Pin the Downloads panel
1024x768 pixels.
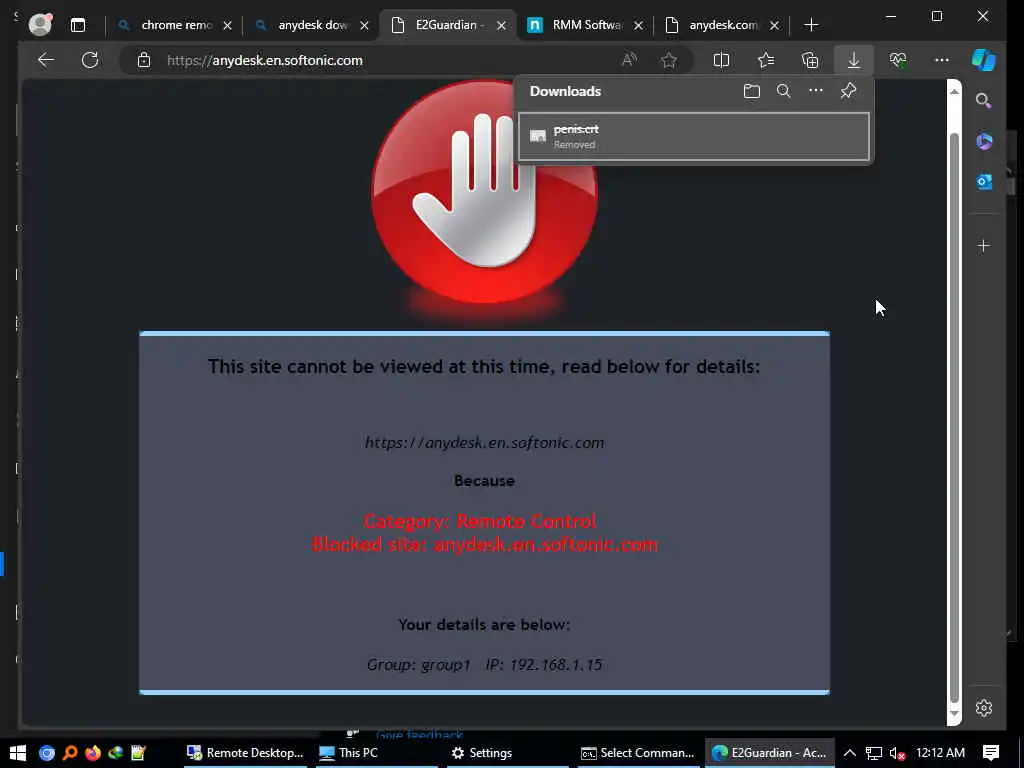point(848,91)
